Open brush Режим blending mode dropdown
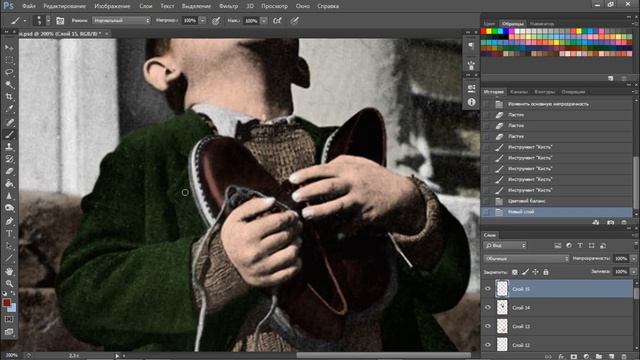Viewport: 640px width, 360px height. pos(121,20)
